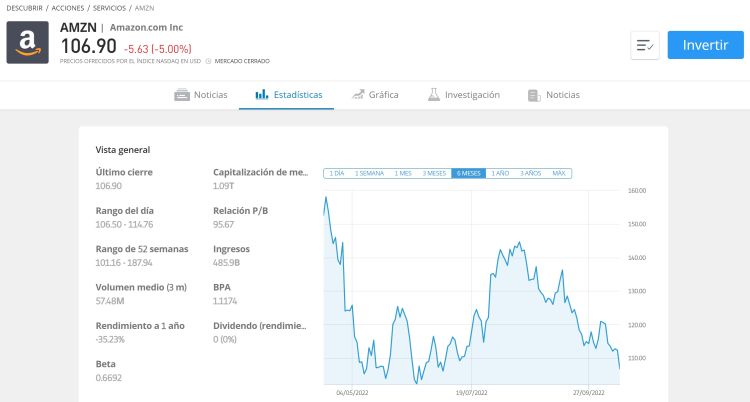The height and width of the screenshot is (402, 750).
Task: Click the Dividendo value 0 (0%)
Action: pyautogui.click(x=225, y=339)
